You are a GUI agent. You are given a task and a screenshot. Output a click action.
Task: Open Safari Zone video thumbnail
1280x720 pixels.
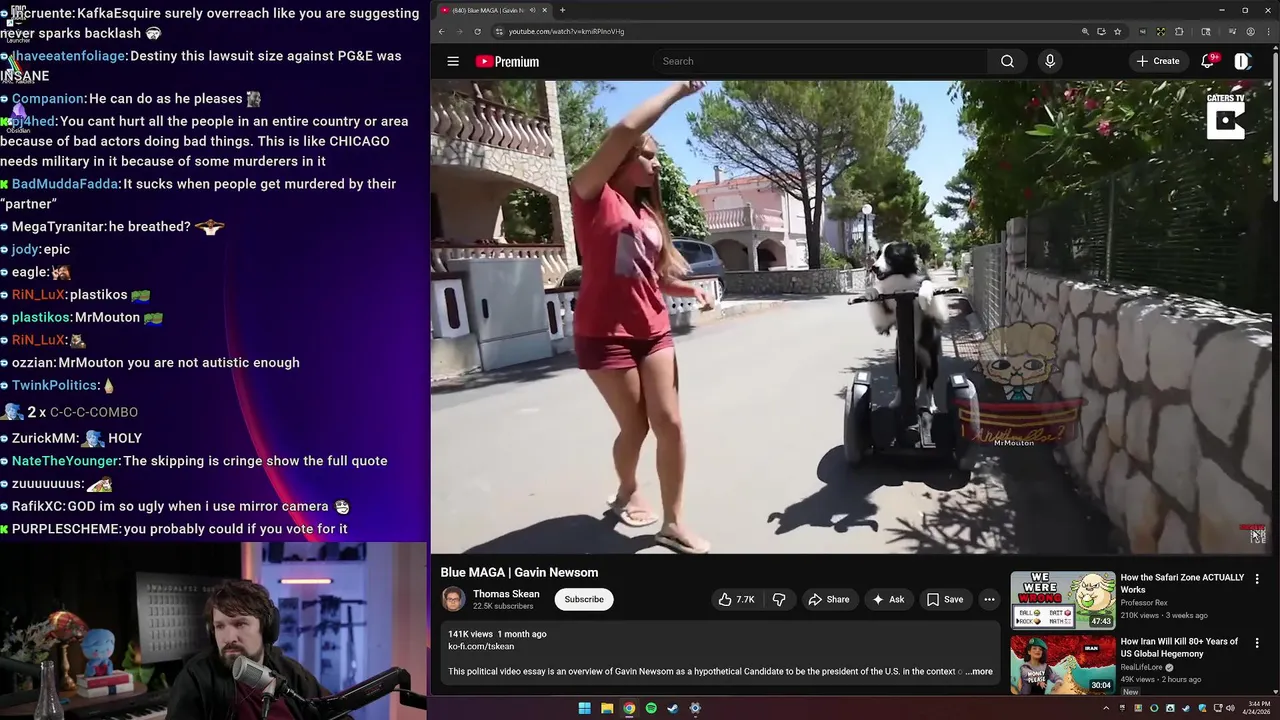tap(1062, 600)
